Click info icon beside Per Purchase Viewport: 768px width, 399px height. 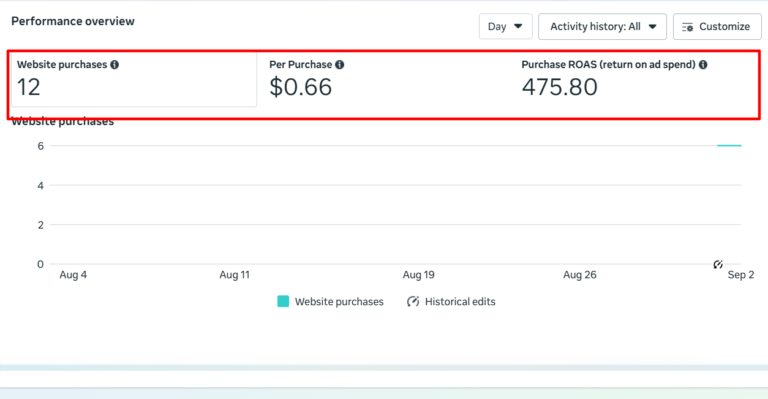click(339, 65)
